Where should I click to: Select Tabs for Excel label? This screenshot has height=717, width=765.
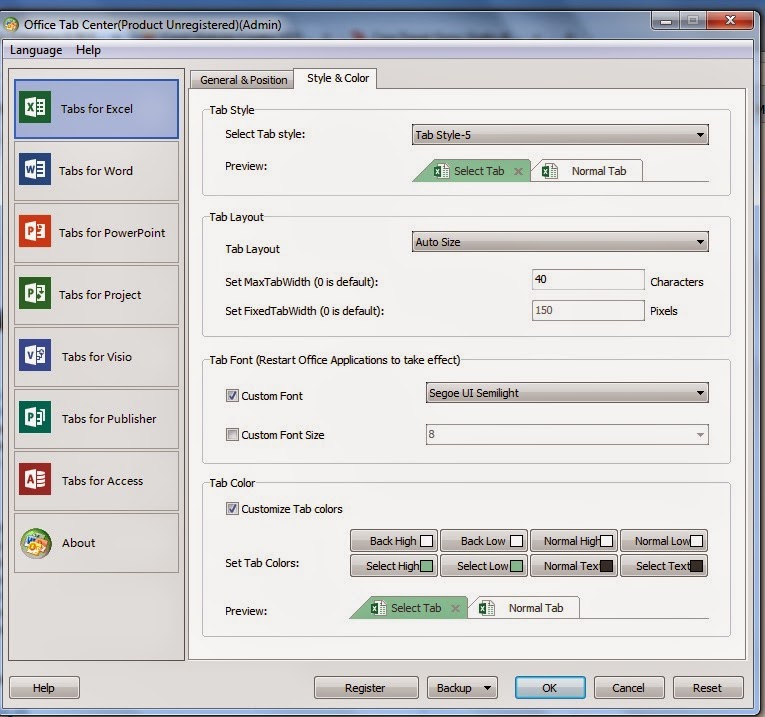point(97,109)
